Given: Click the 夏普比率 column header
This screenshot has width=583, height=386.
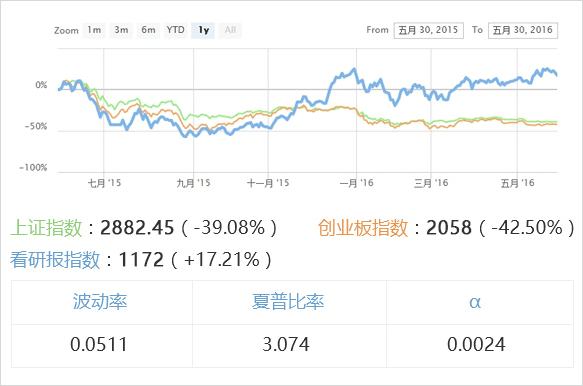Looking at the screenshot, I should coord(288,302).
